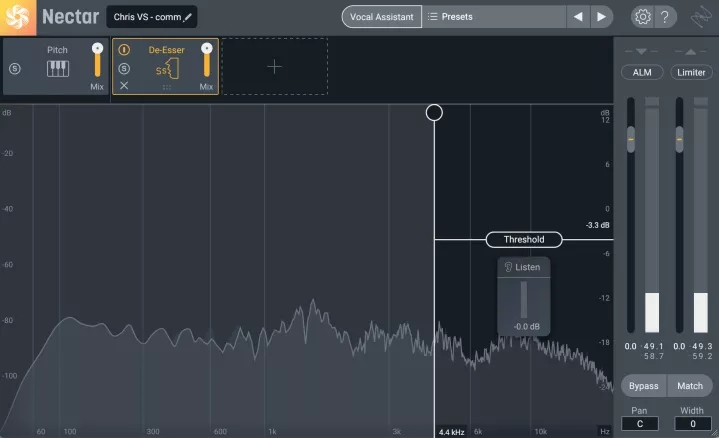Solo the De-Esser module

click(x=124, y=68)
